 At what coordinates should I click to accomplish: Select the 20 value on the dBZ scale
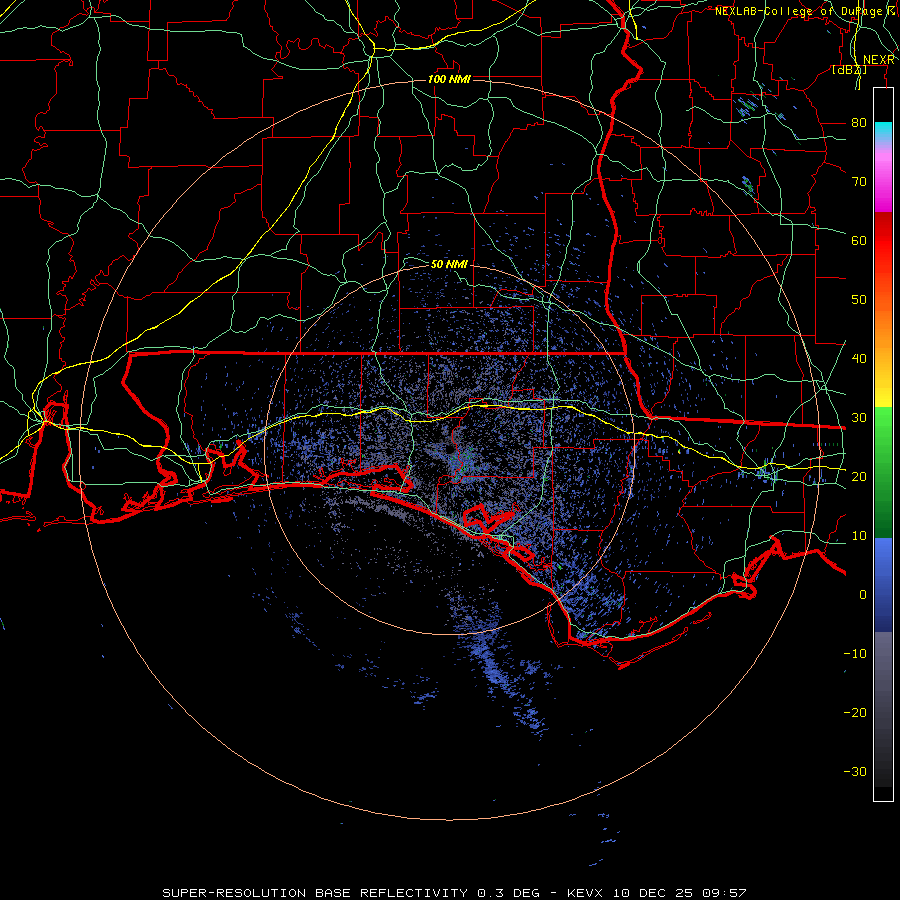click(x=859, y=476)
